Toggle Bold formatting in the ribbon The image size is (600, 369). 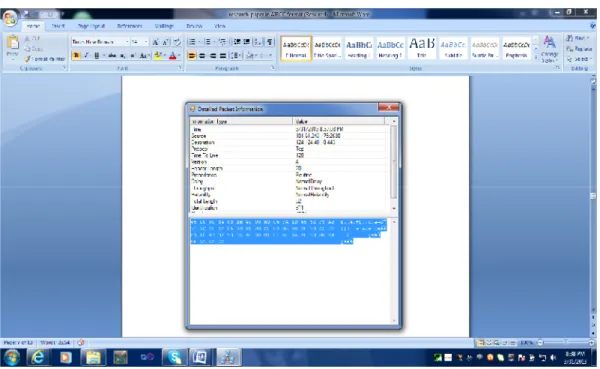tap(76, 56)
